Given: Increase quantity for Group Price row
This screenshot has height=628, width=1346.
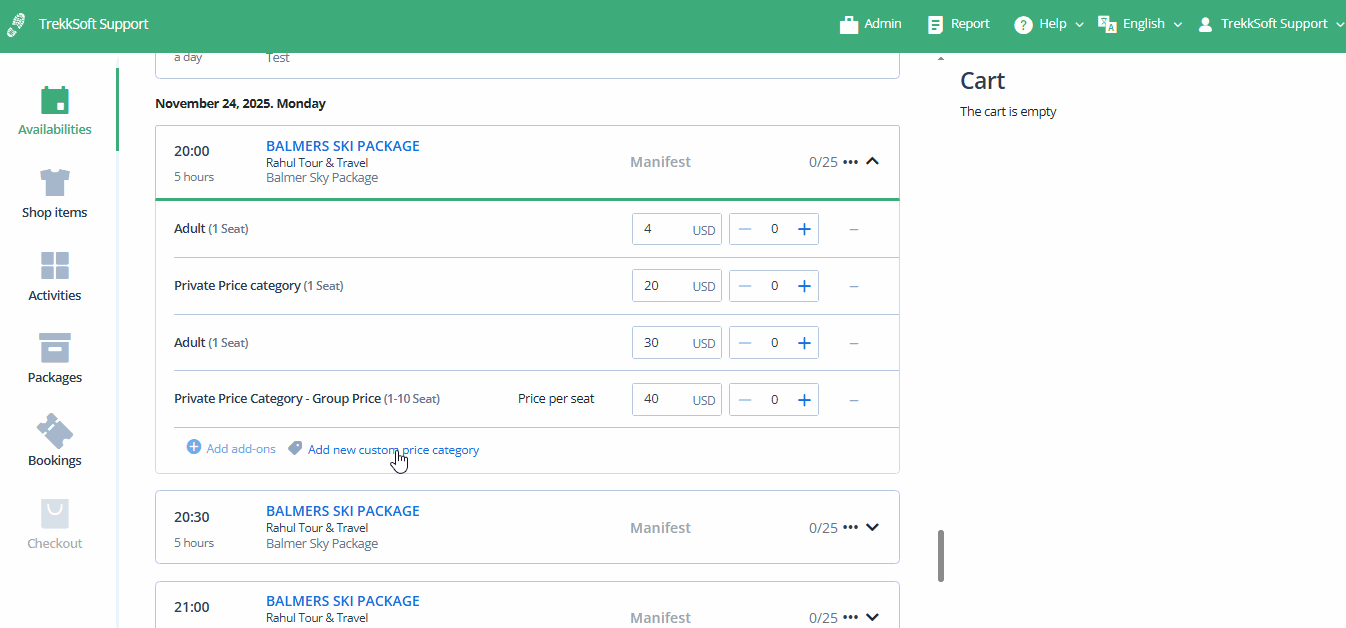Looking at the screenshot, I should (x=804, y=400).
